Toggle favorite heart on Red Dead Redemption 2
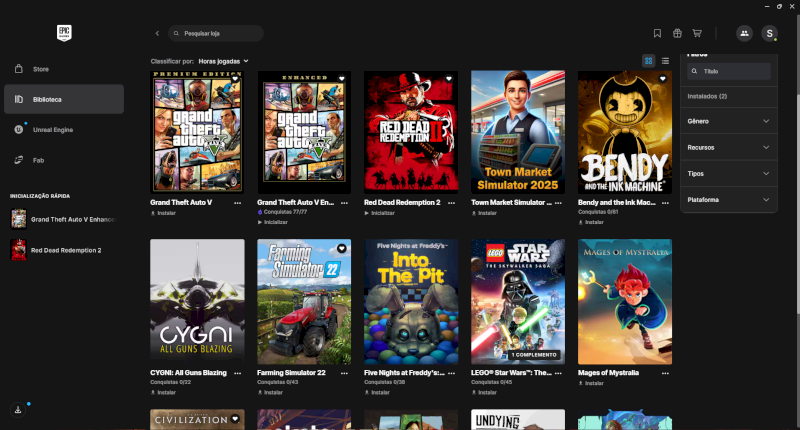 pos(449,79)
